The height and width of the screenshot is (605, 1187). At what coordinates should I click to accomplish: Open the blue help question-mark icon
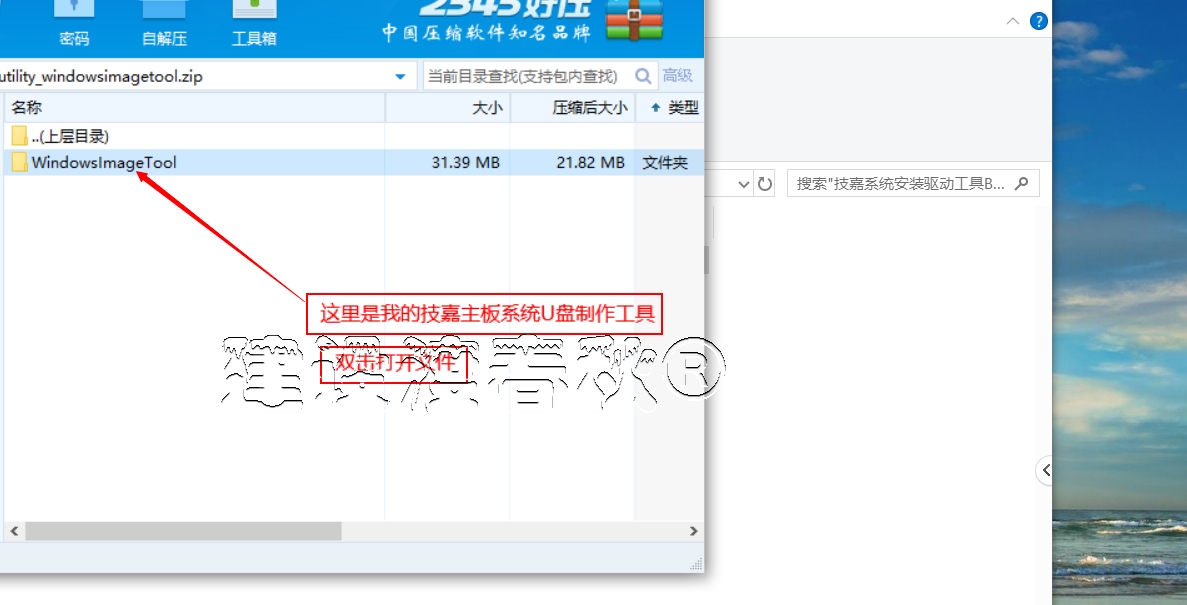pyautogui.click(x=1038, y=20)
